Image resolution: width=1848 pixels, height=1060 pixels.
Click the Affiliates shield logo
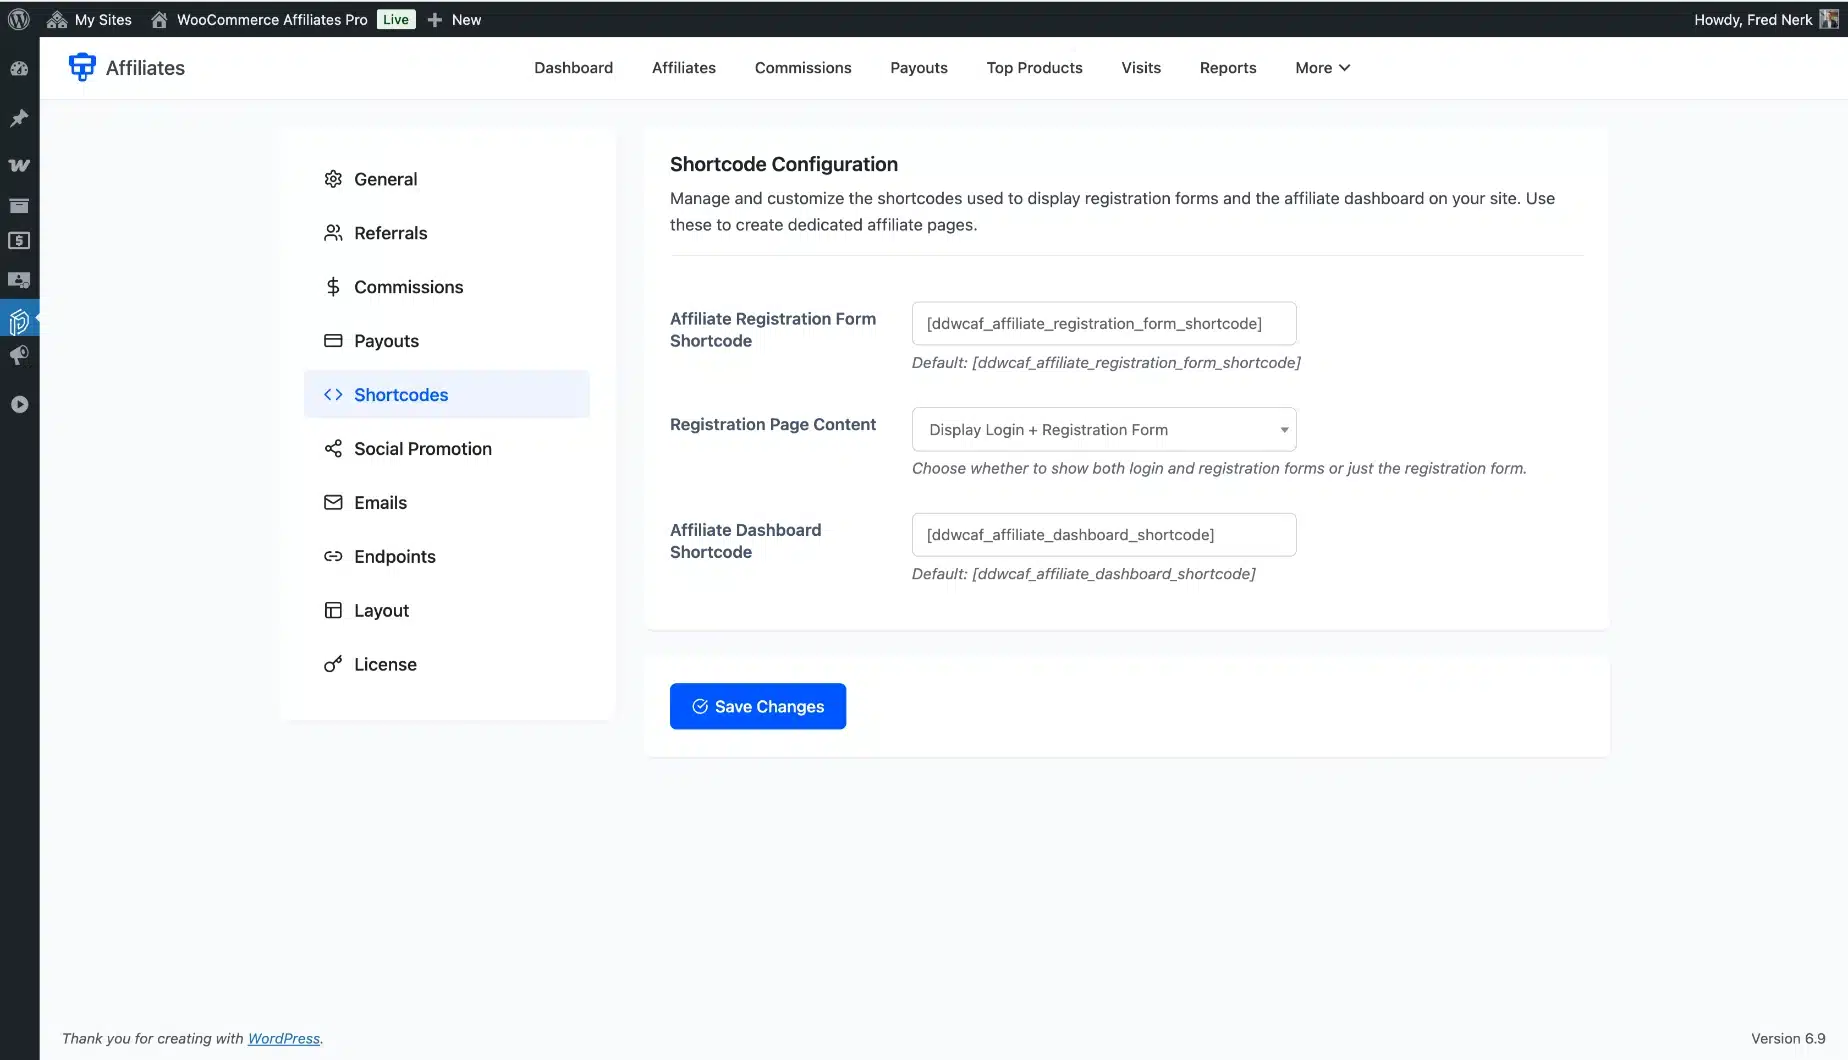[82, 67]
